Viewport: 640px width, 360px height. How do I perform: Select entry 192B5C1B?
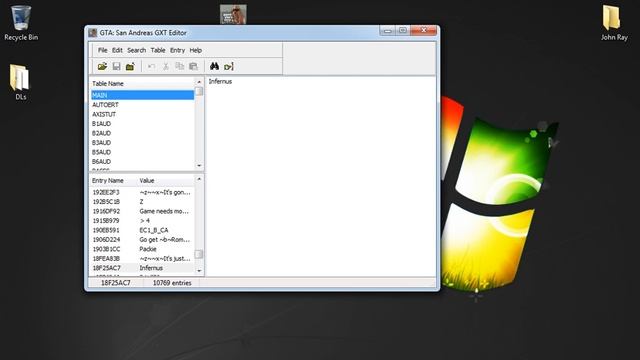tap(106, 202)
